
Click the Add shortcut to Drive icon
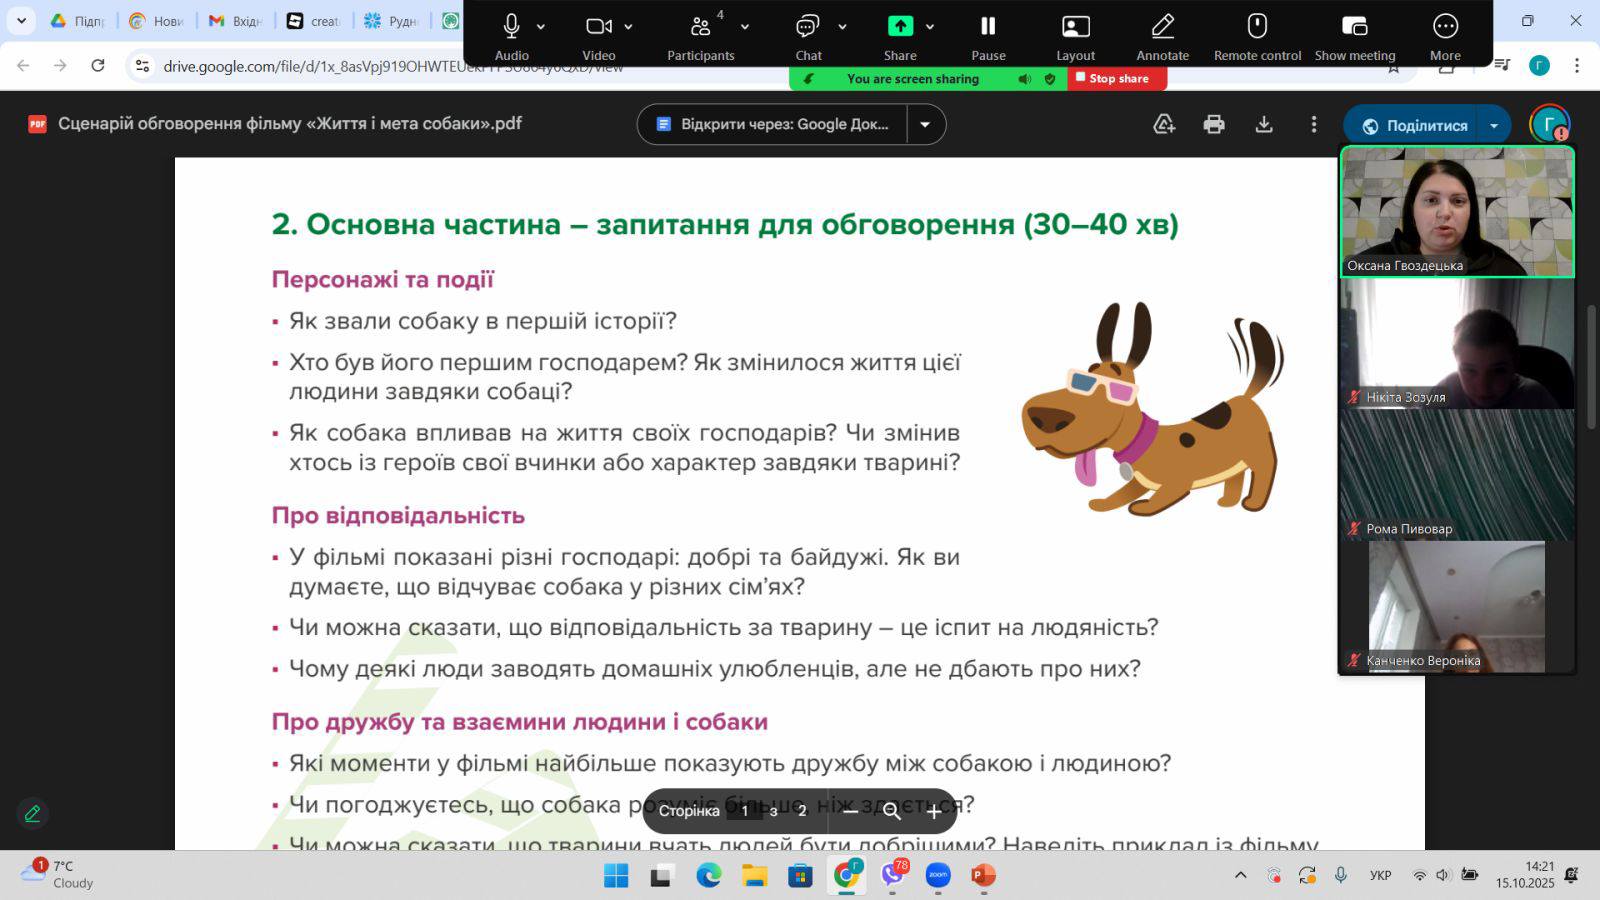point(1164,125)
